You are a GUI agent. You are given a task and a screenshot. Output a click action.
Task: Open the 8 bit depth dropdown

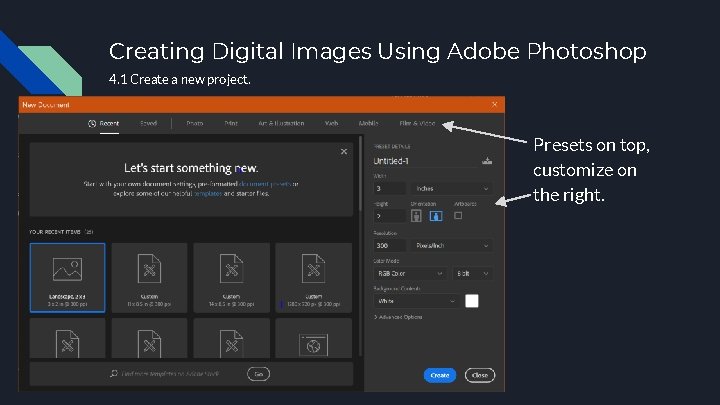pyautogui.click(x=472, y=273)
